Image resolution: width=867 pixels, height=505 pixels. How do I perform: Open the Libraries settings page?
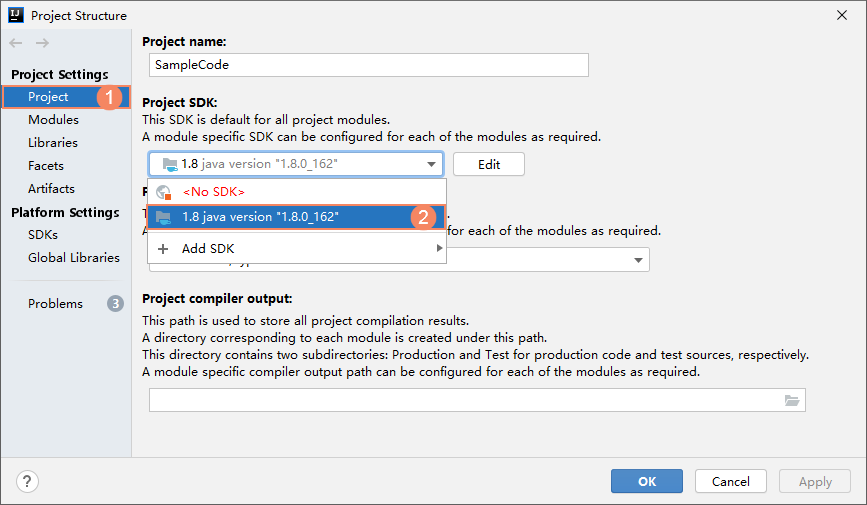(53, 143)
